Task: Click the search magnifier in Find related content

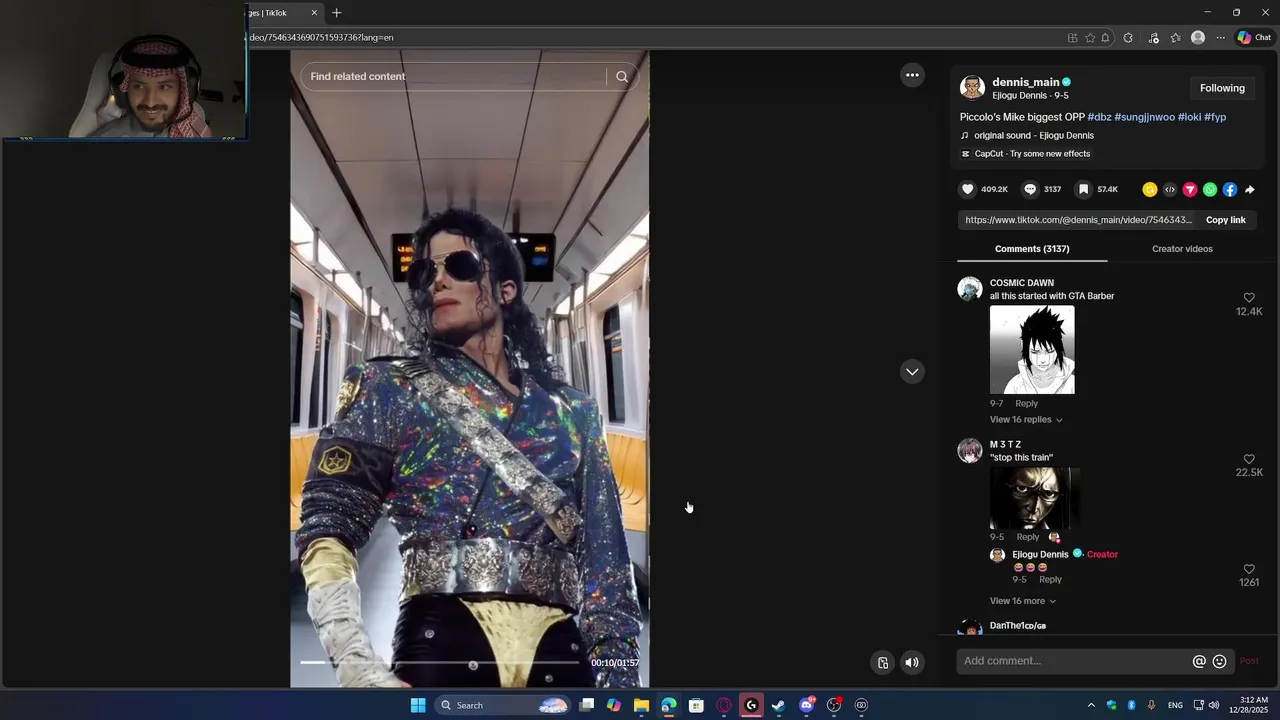Action: tap(622, 77)
